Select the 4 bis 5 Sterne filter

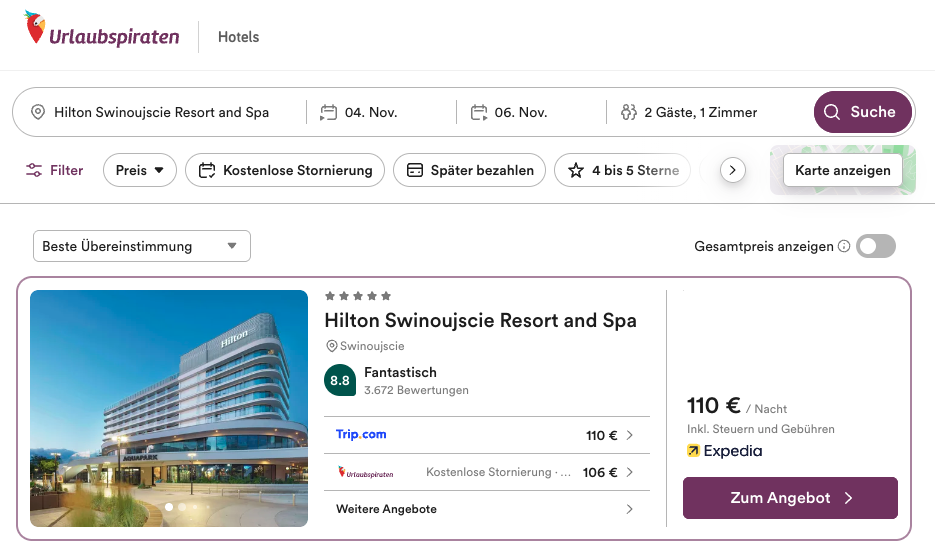pyautogui.click(x=623, y=170)
